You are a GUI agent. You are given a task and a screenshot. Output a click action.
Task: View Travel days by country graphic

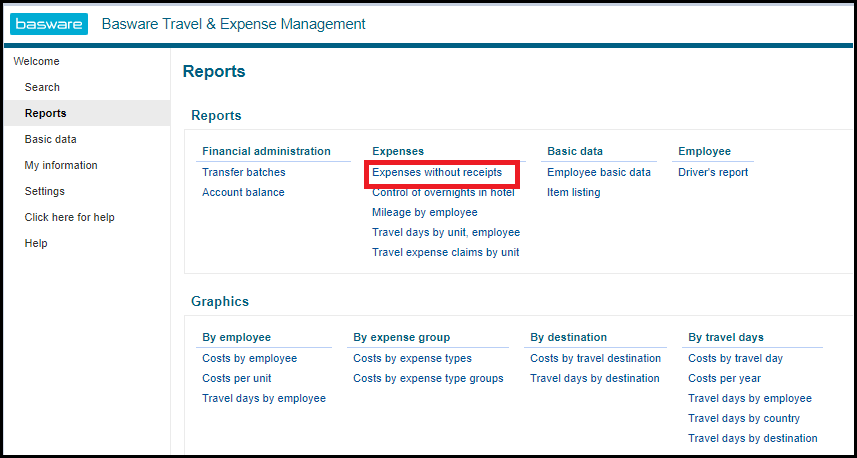[x=744, y=418]
